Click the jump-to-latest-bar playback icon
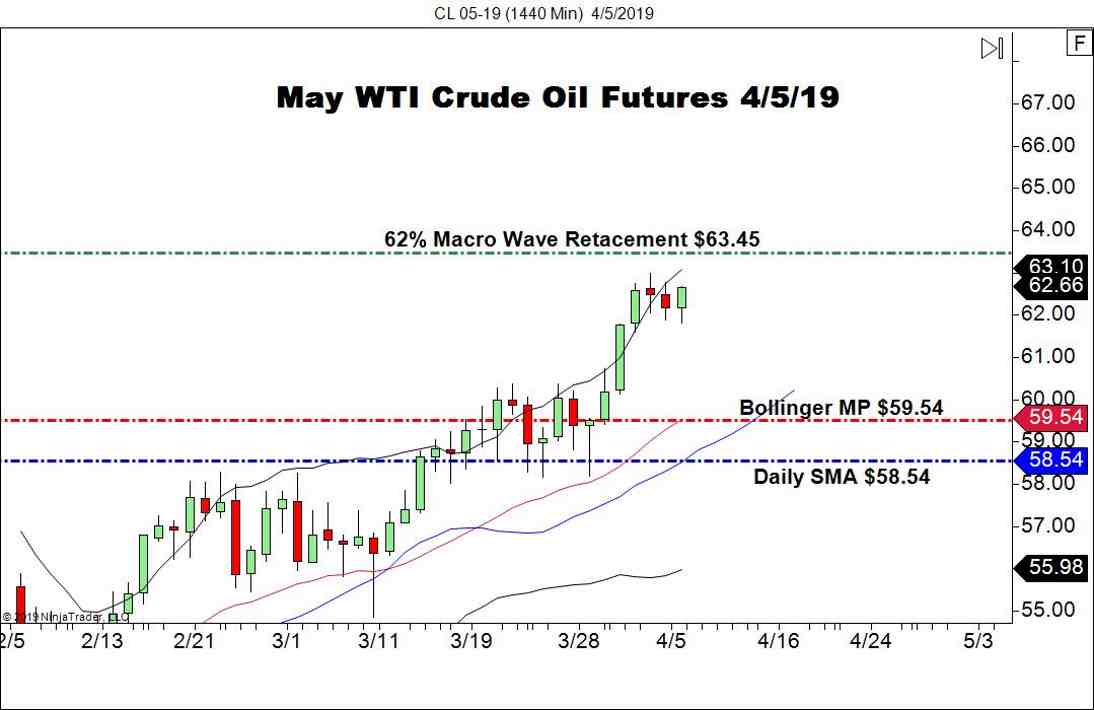 (990, 47)
